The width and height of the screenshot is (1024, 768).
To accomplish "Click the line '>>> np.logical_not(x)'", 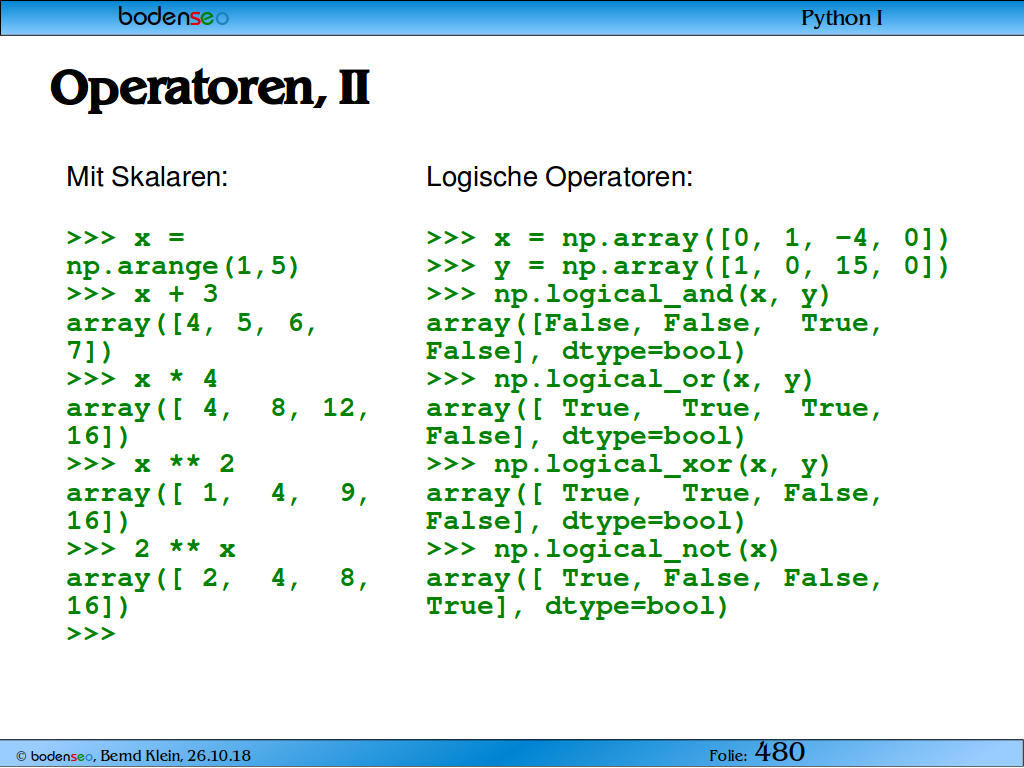I will [603, 549].
